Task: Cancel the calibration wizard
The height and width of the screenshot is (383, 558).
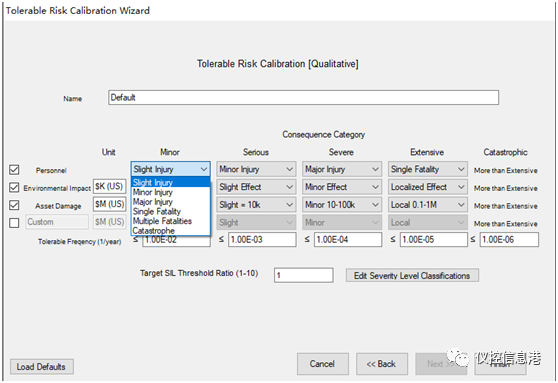Action: point(322,364)
